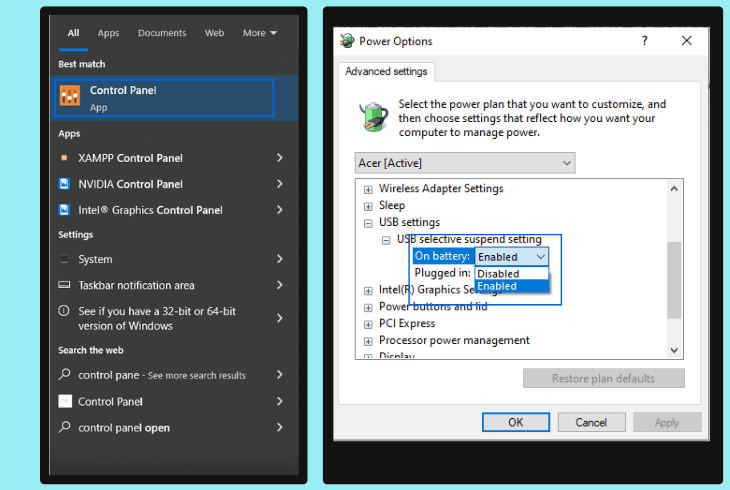Click the Apply button
Viewport: 730px width, 490px height.
pyautogui.click(x=667, y=422)
